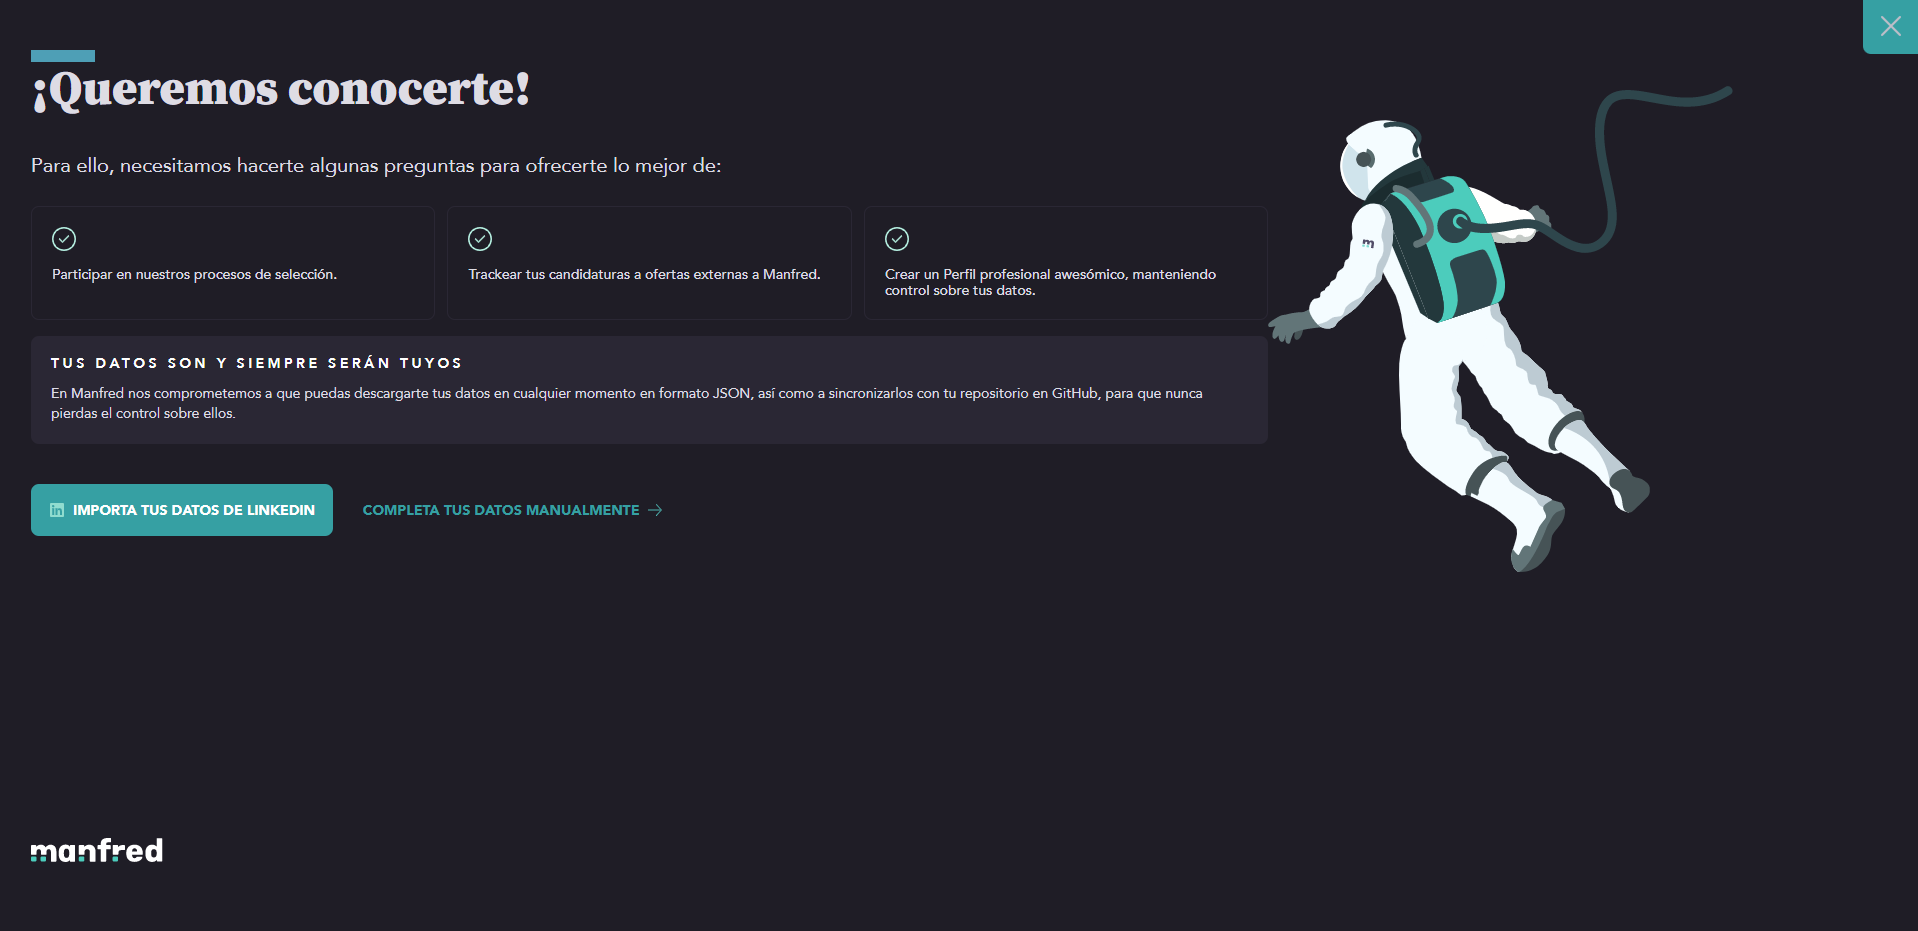Click the 'Para ello, necesitamos hacerte' subtitle
This screenshot has width=1918, height=931.
(x=375, y=166)
